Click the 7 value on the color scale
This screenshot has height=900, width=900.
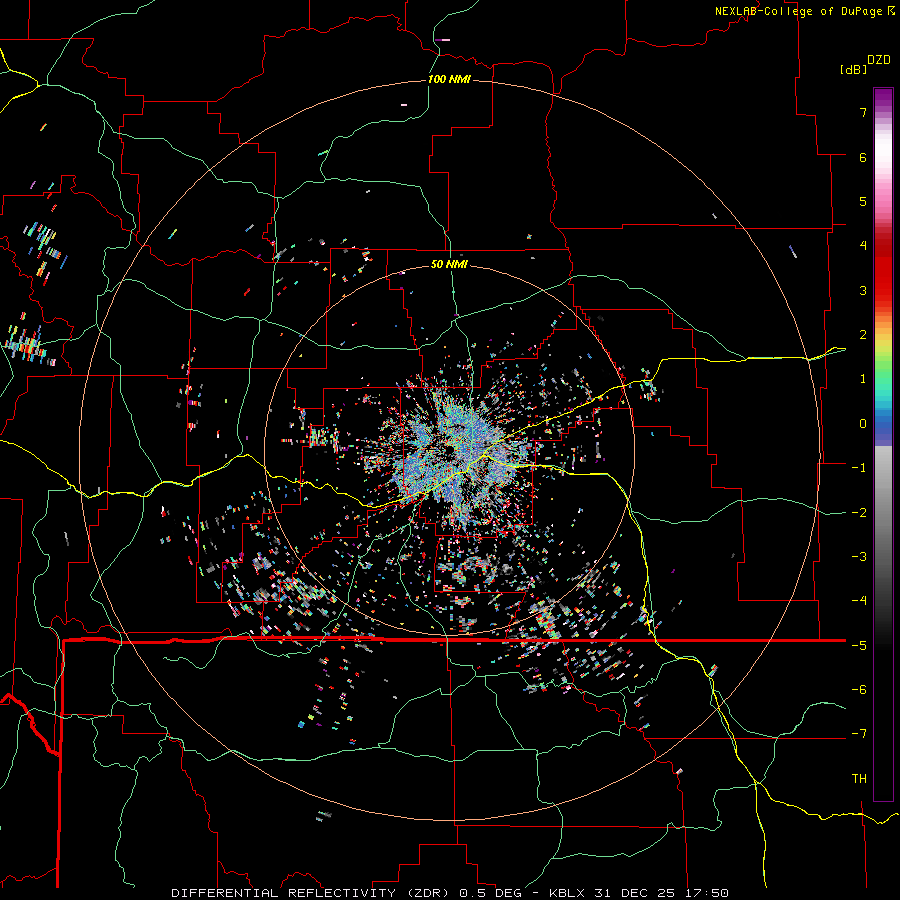click(863, 112)
